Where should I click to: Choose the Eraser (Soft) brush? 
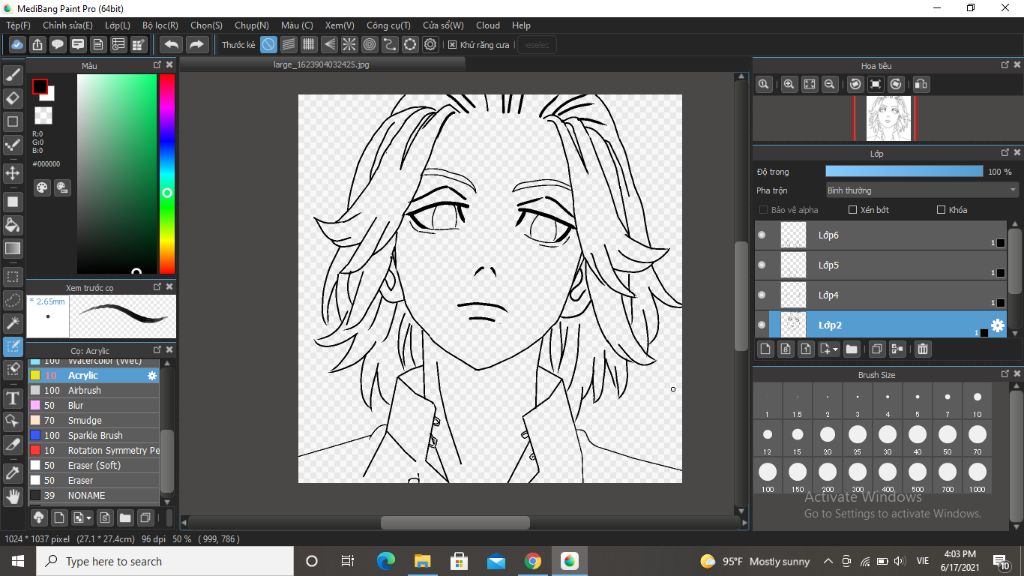94,466
